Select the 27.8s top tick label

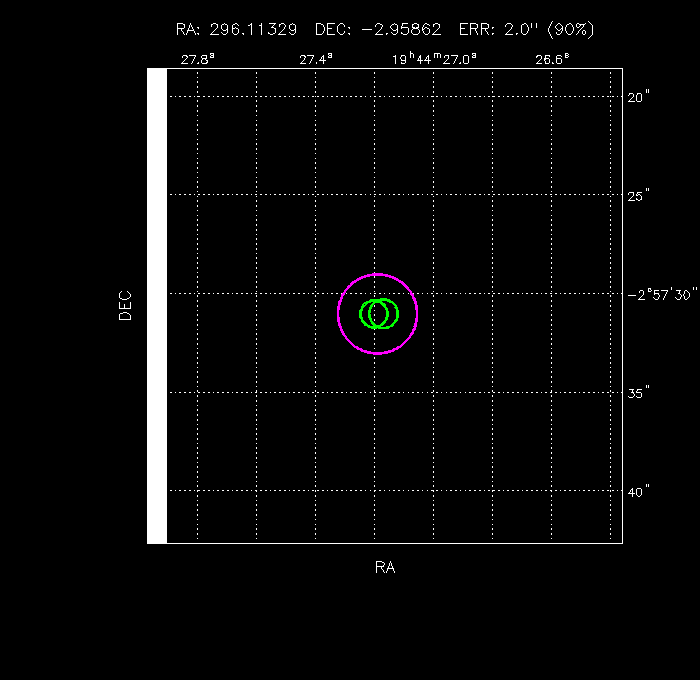(x=197, y=59)
